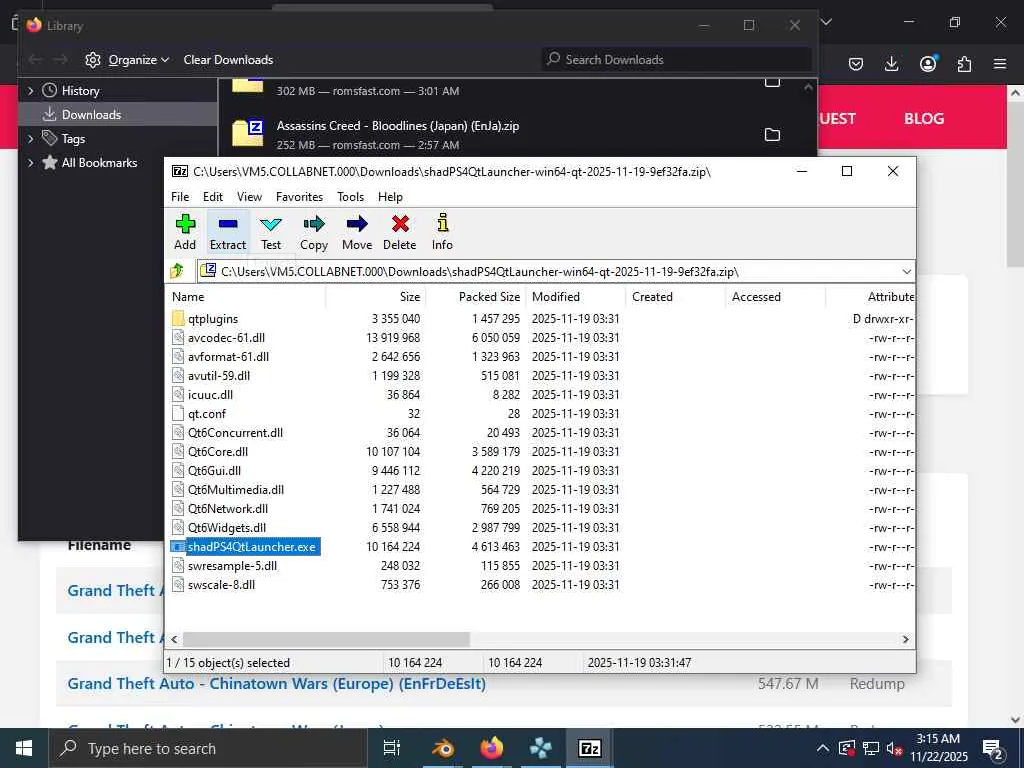
Task: Show hidden system tray icons
Action: click(x=823, y=748)
